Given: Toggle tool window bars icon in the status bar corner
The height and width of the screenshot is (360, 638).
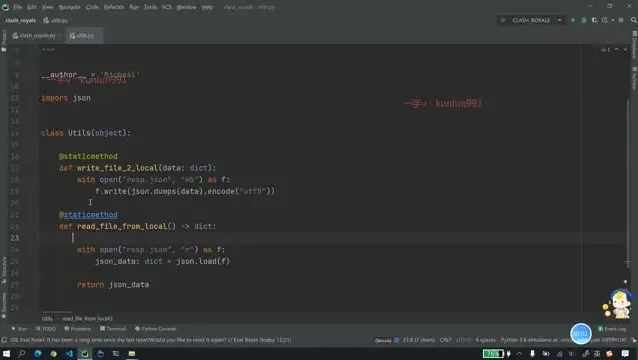Looking at the screenshot, I should (x=4, y=340).
